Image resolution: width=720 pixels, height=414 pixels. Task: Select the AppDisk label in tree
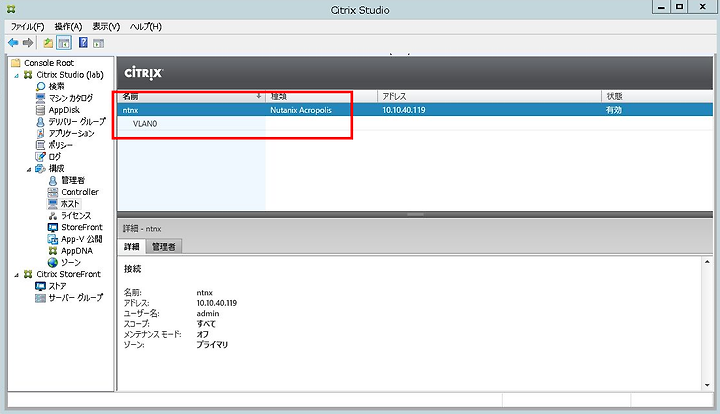64,110
